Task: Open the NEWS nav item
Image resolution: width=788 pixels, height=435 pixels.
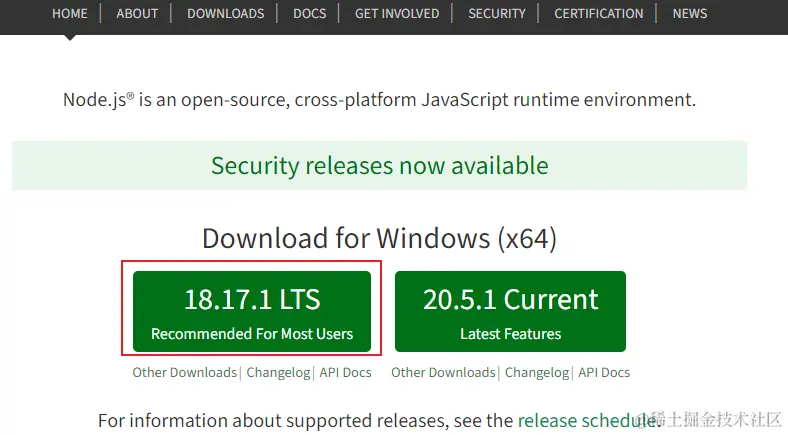Action: coord(690,14)
